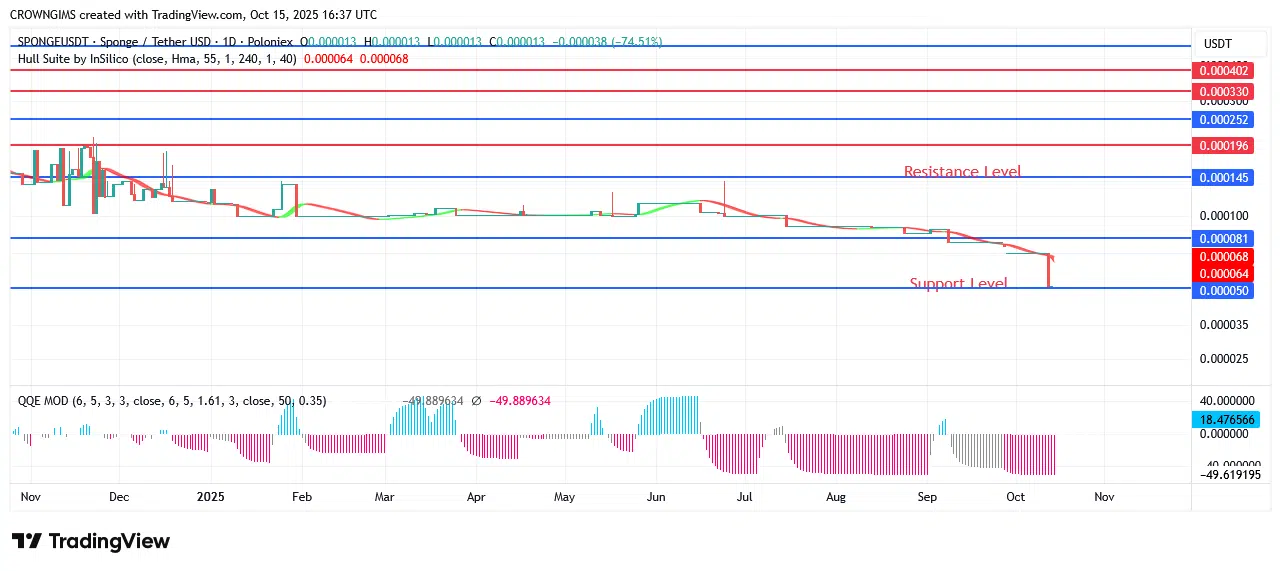The height and width of the screenshot is (571, 1281).
Task: Click the TradingView wordmark text
Action: [109, 541]
